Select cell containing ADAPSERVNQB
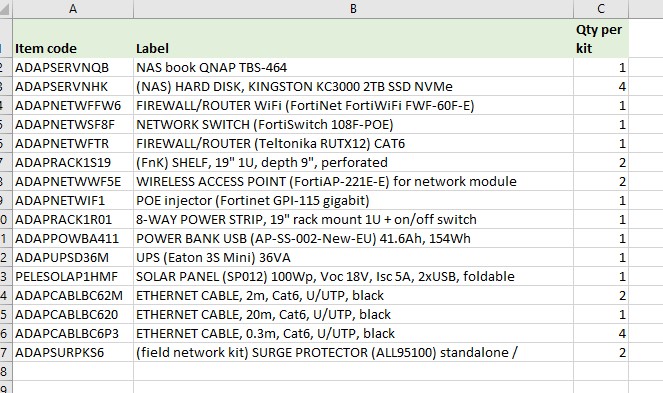 tap(73, 67)
